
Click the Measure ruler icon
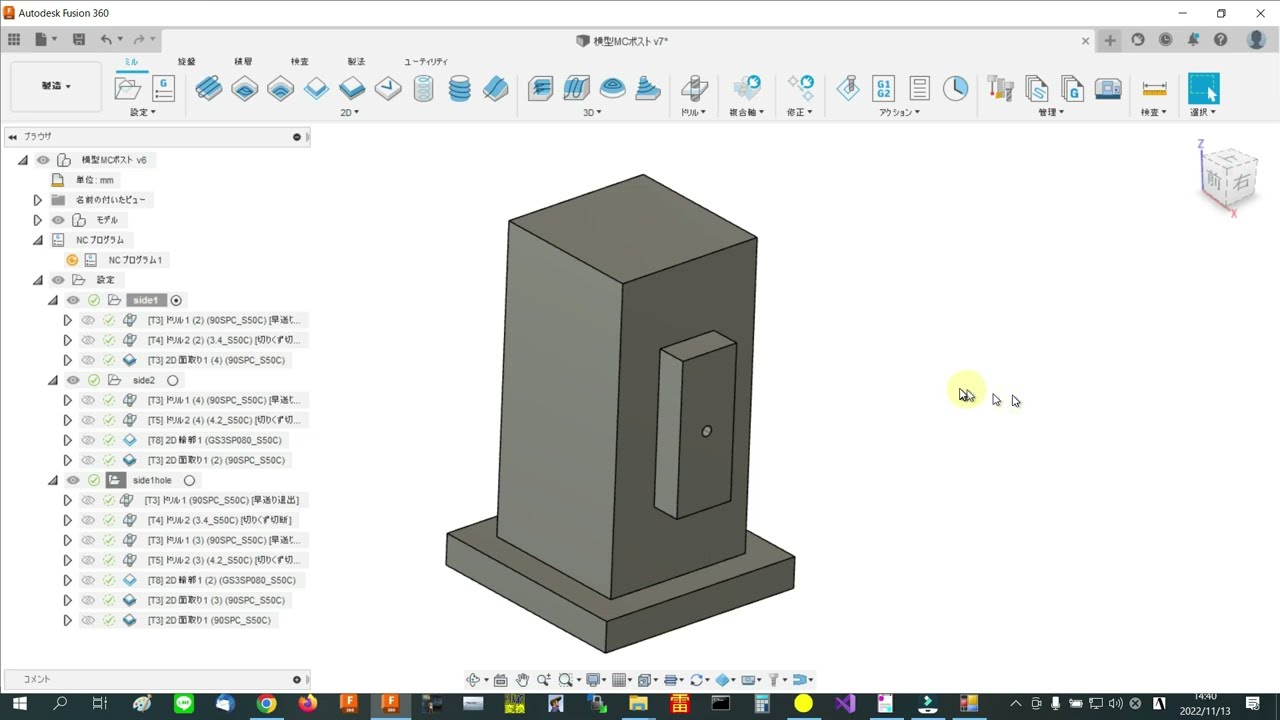tap(1154, 88)
